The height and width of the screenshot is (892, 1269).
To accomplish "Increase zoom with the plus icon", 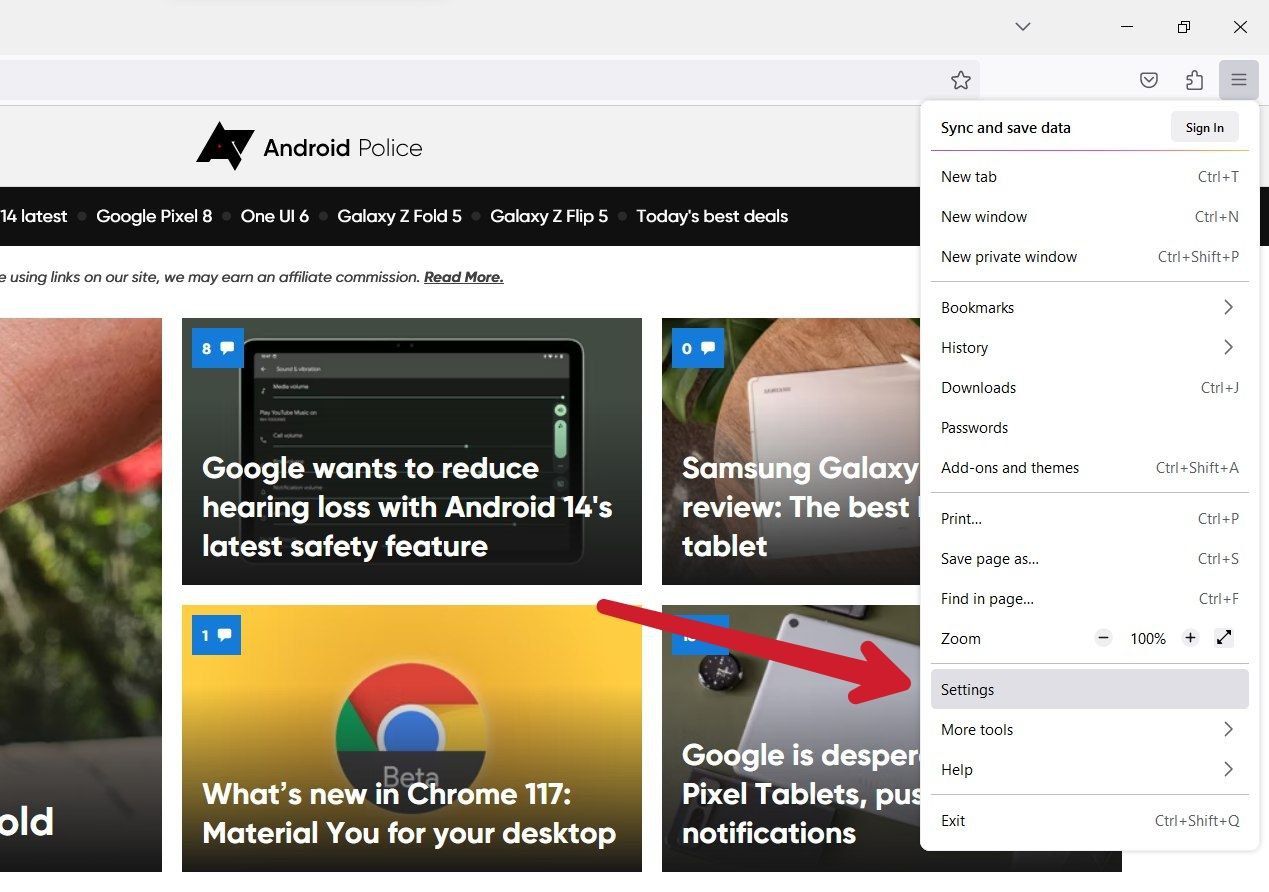I will [x=1190, y=638].
